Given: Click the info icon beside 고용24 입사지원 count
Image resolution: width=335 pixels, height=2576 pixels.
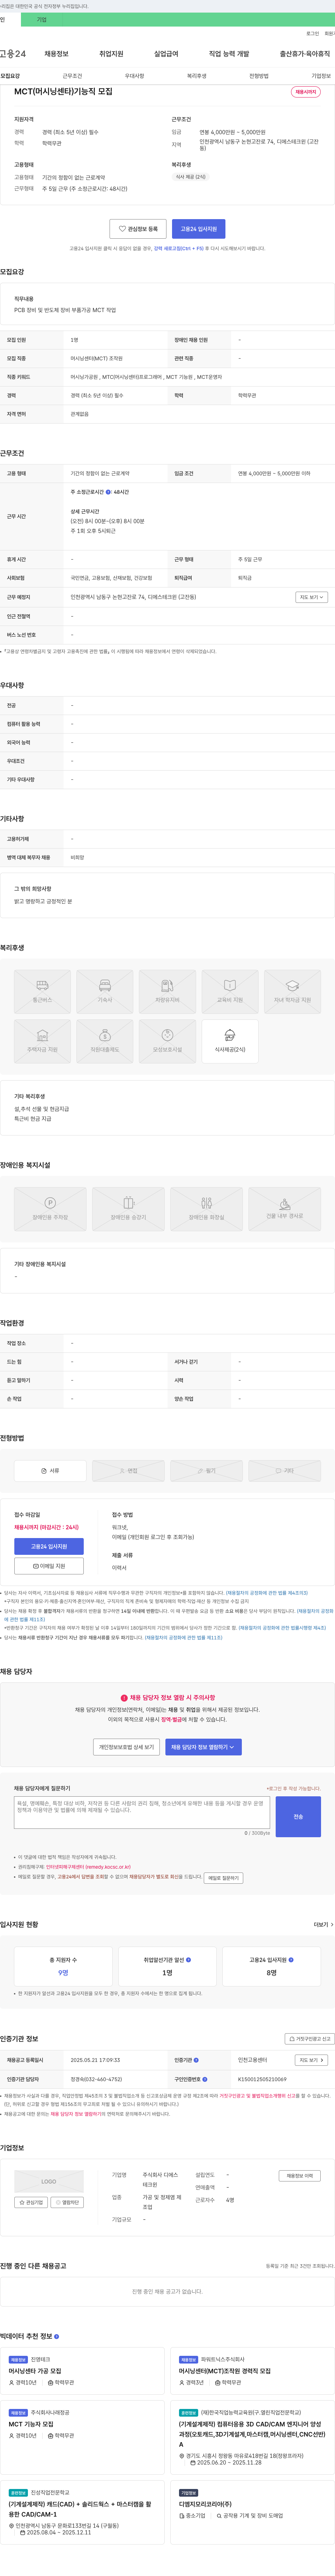Looking at the screenshot, I should pyautogui.click(x=291, y=1960).
